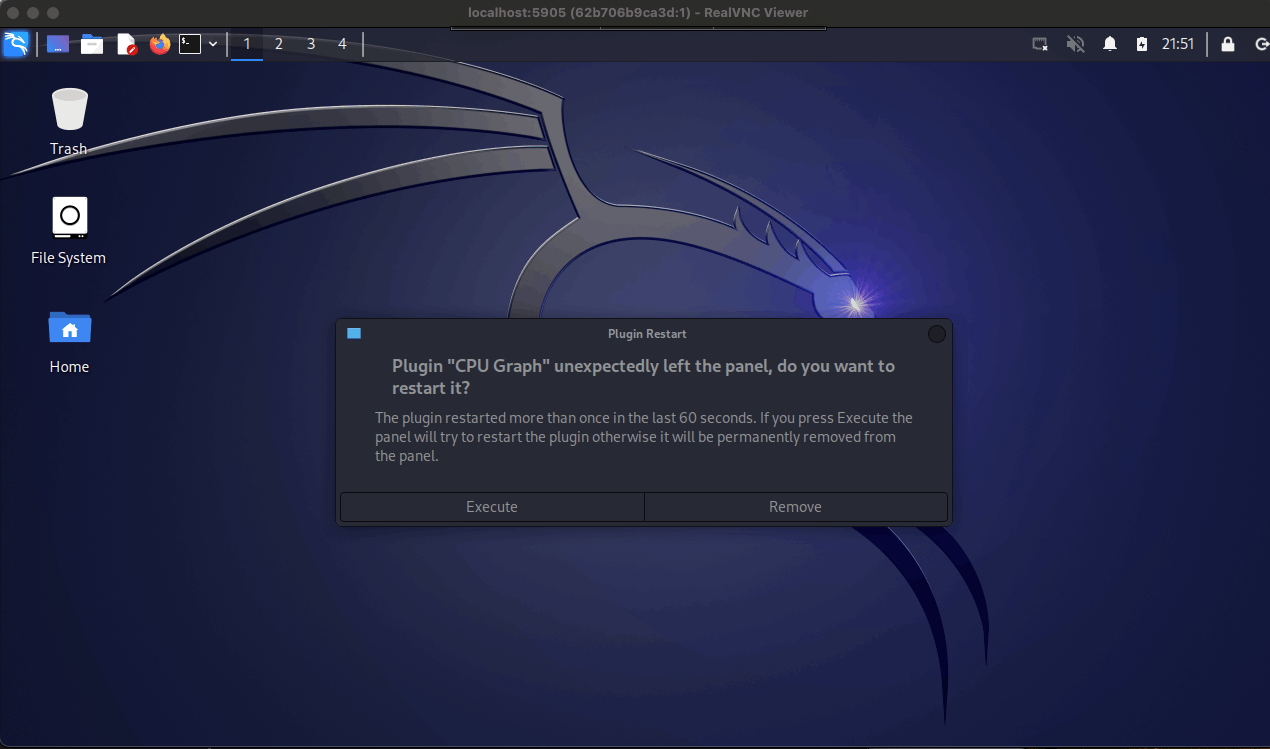Minimize the RealVNC Viewer window

(x=33, y=13)
